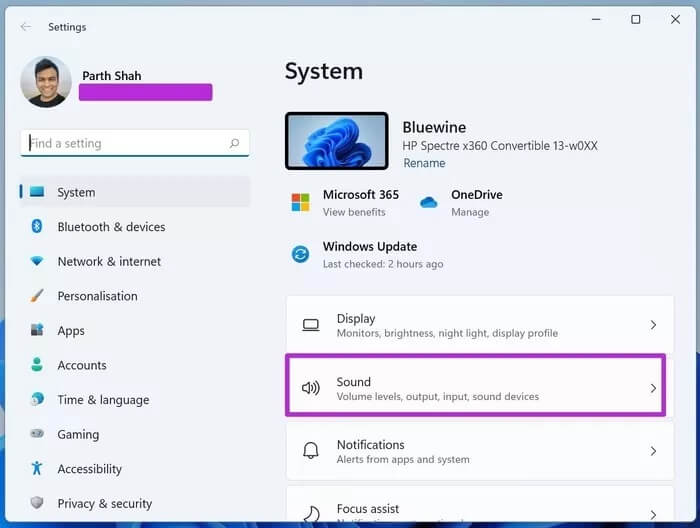Open the Notifications settings row
Image resolution: width=700 pixels, height=528 pixels.
coord(480,451)
